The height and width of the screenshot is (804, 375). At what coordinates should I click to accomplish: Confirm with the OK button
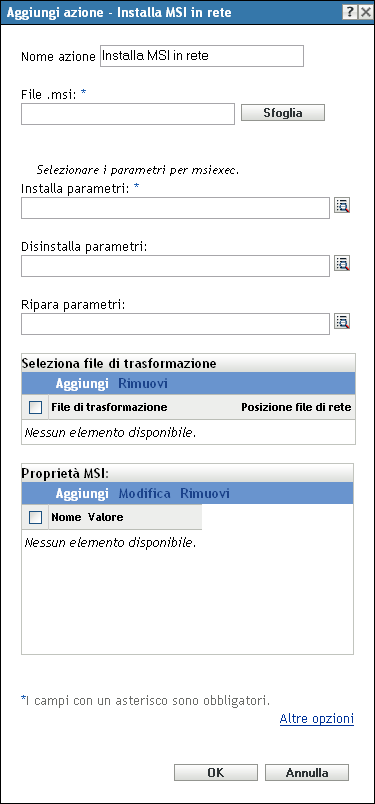click(x=215, y=773)
